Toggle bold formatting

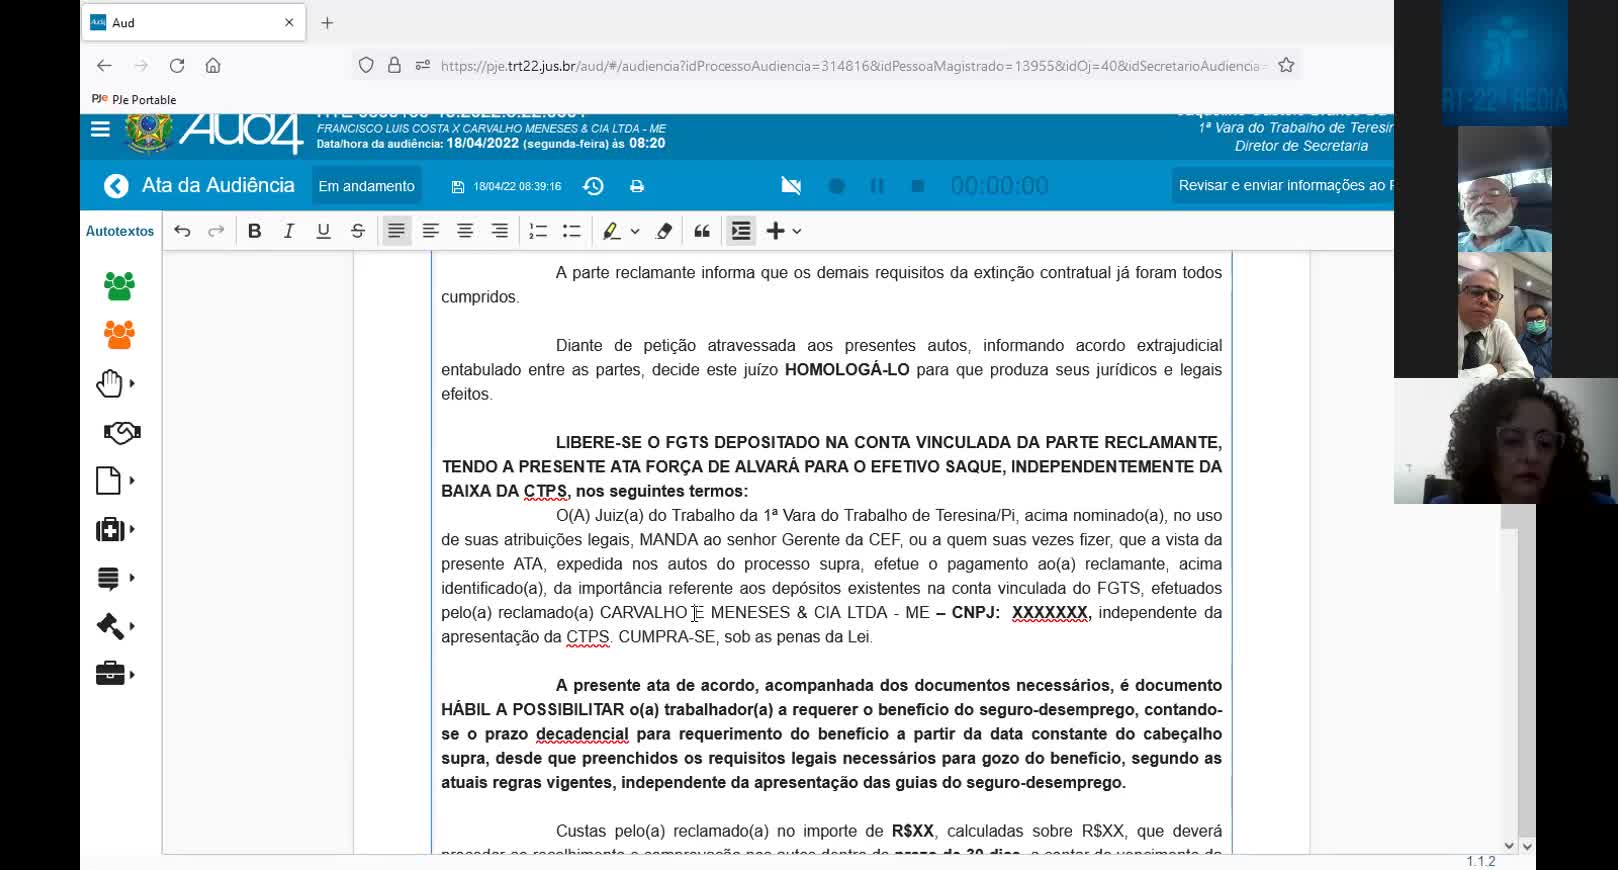(255, 231)
